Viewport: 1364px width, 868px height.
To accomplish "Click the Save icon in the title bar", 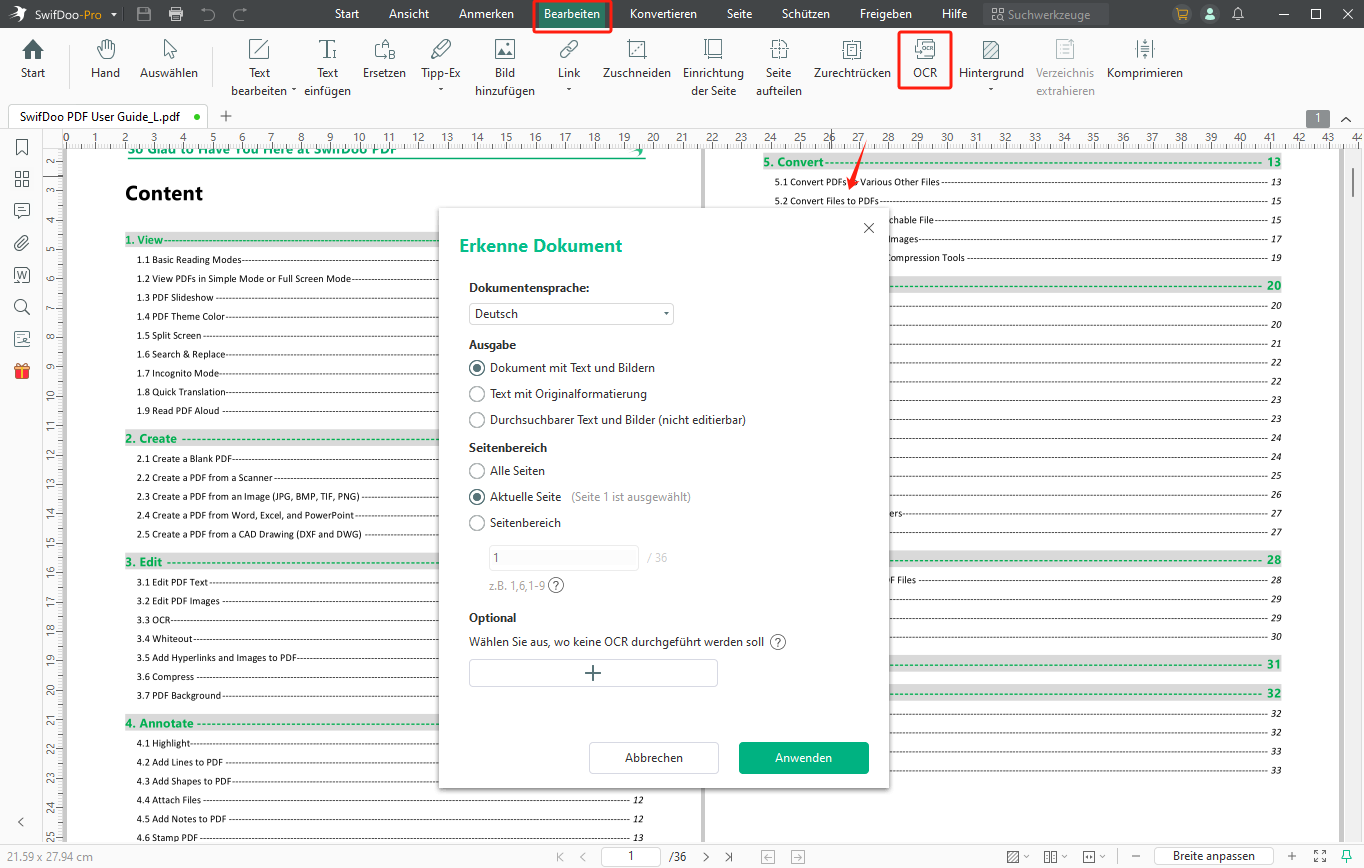I will click(144, 15).
